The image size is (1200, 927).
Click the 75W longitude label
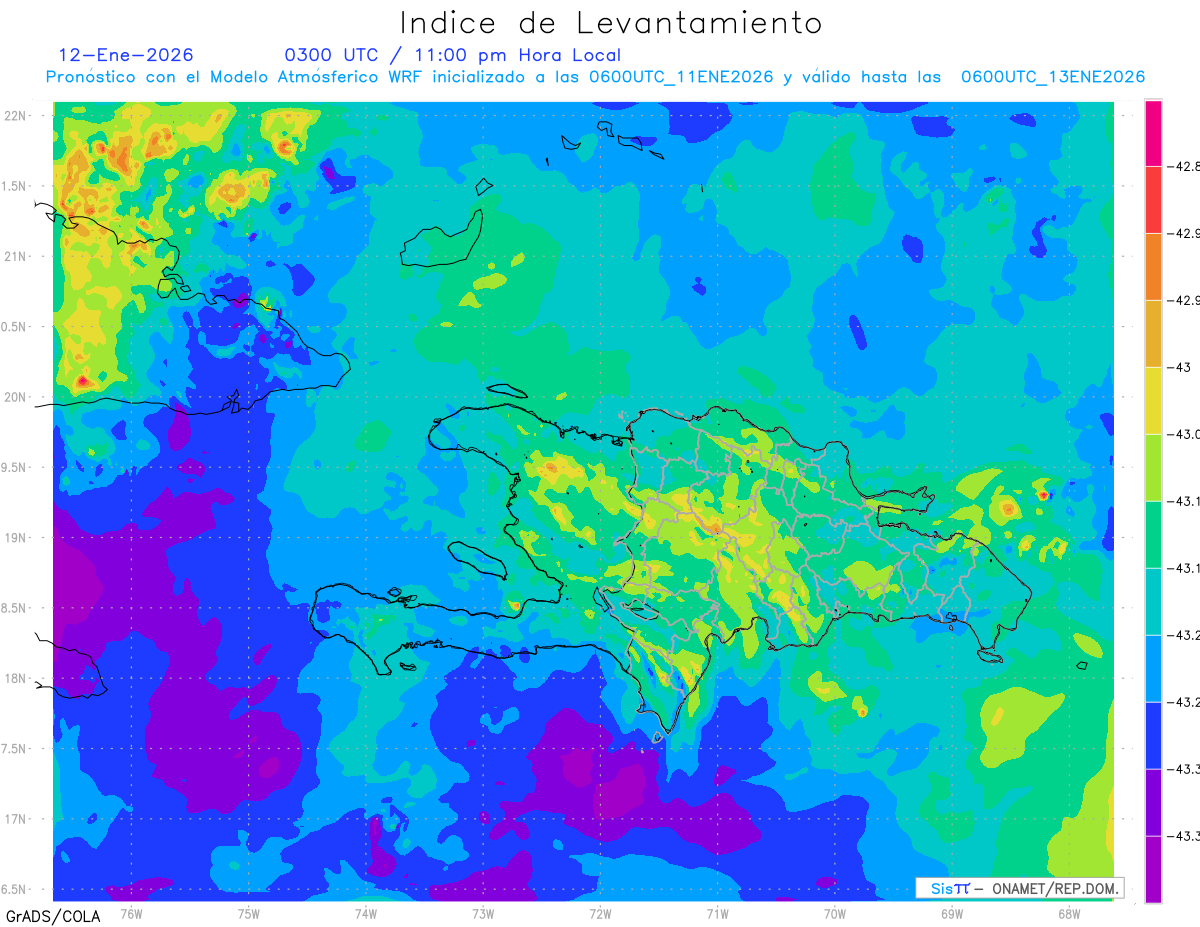tap(249, 913)
